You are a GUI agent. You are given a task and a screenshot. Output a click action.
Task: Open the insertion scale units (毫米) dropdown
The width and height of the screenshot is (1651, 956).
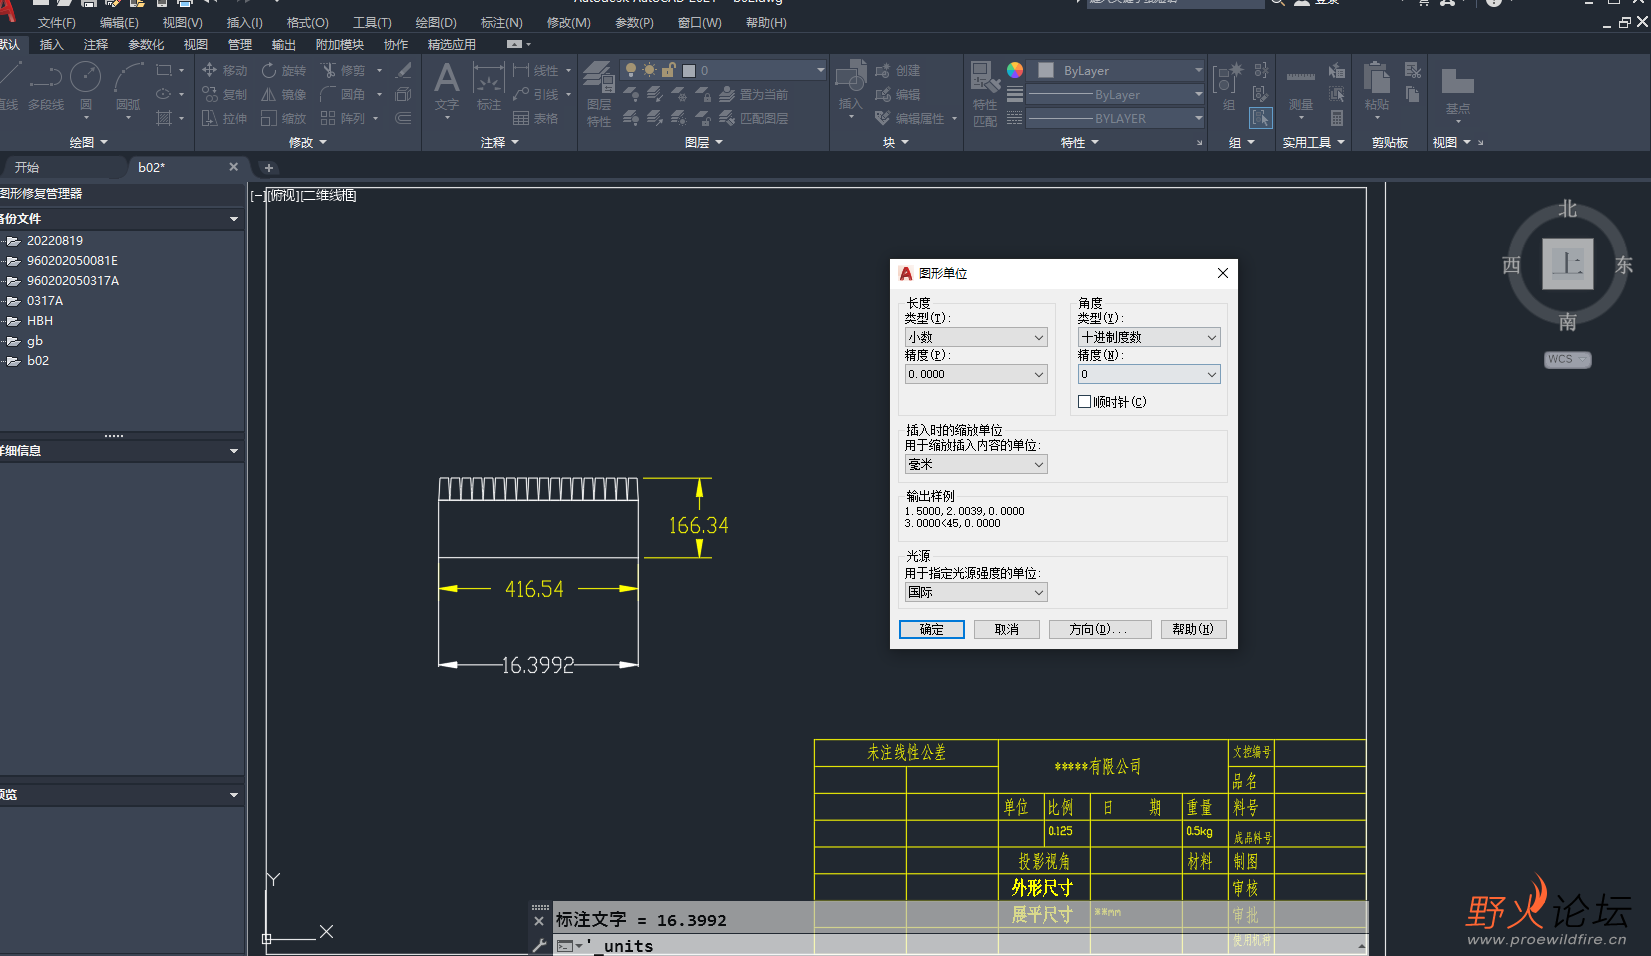(976, 464)
